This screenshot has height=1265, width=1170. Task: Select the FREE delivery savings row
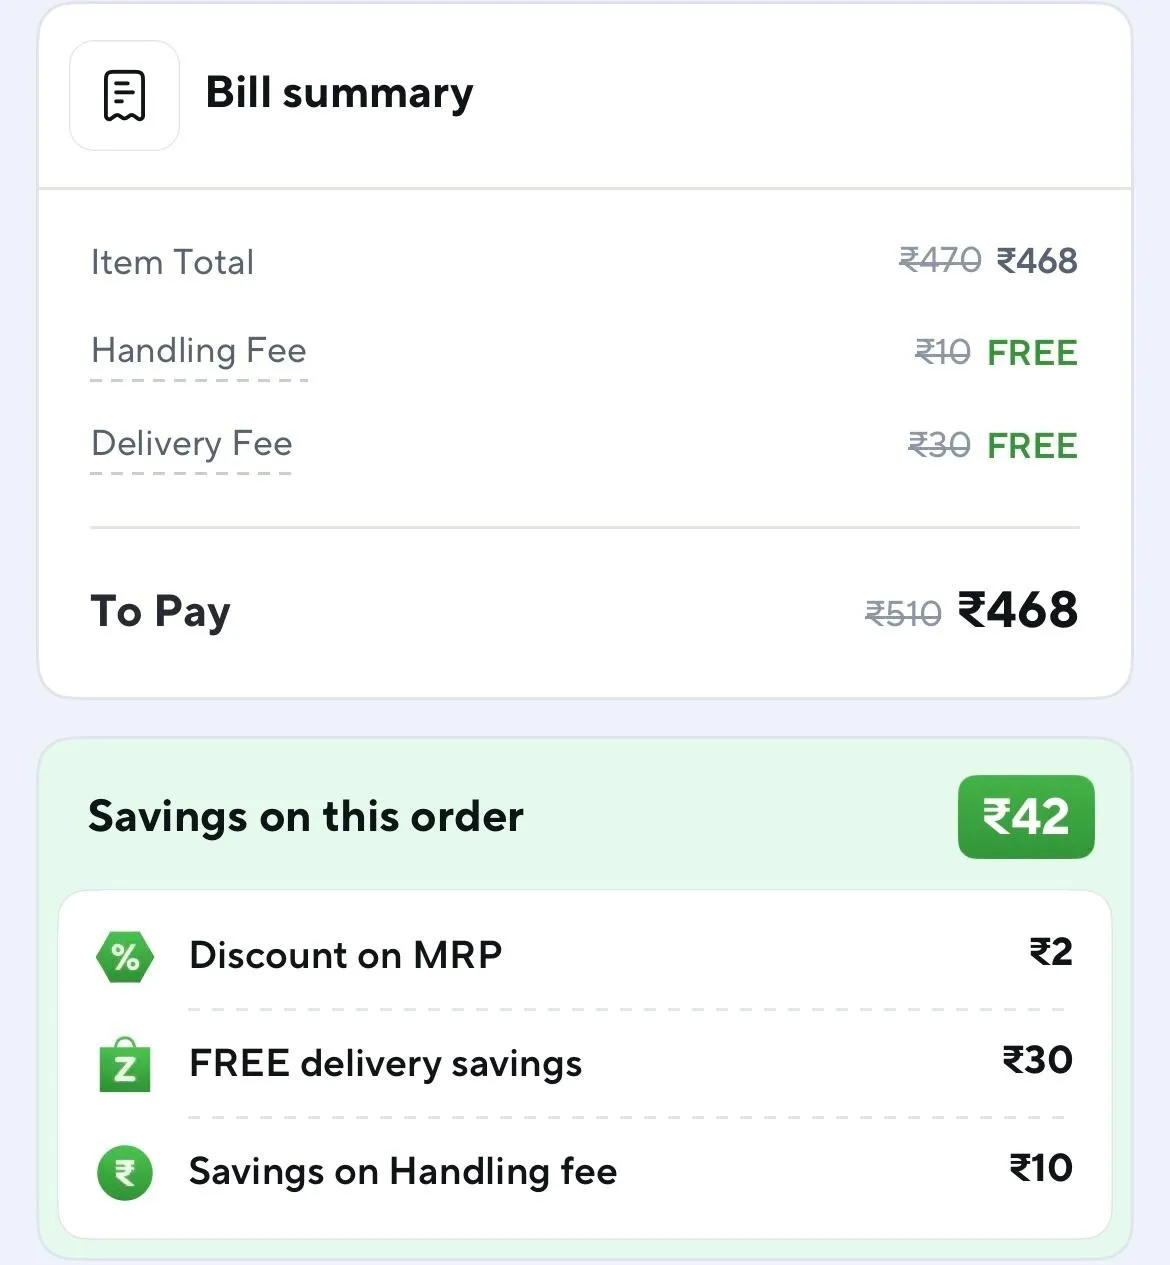click(584, 1063)
